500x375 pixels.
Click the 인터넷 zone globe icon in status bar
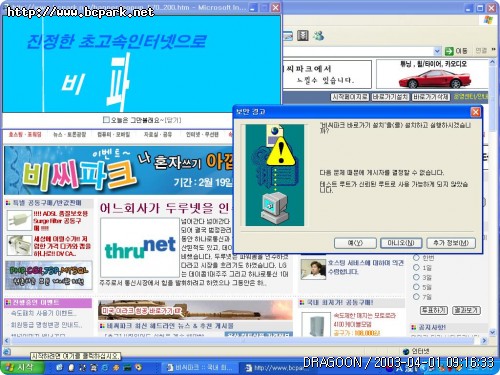(x=406, y=351)
